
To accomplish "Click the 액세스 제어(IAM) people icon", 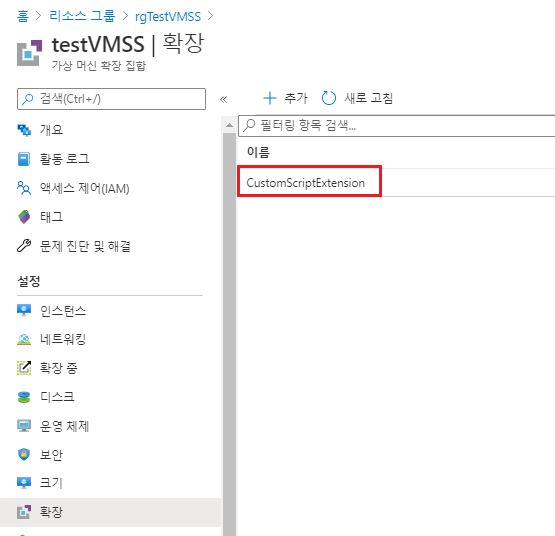I will tap(24, 188).
